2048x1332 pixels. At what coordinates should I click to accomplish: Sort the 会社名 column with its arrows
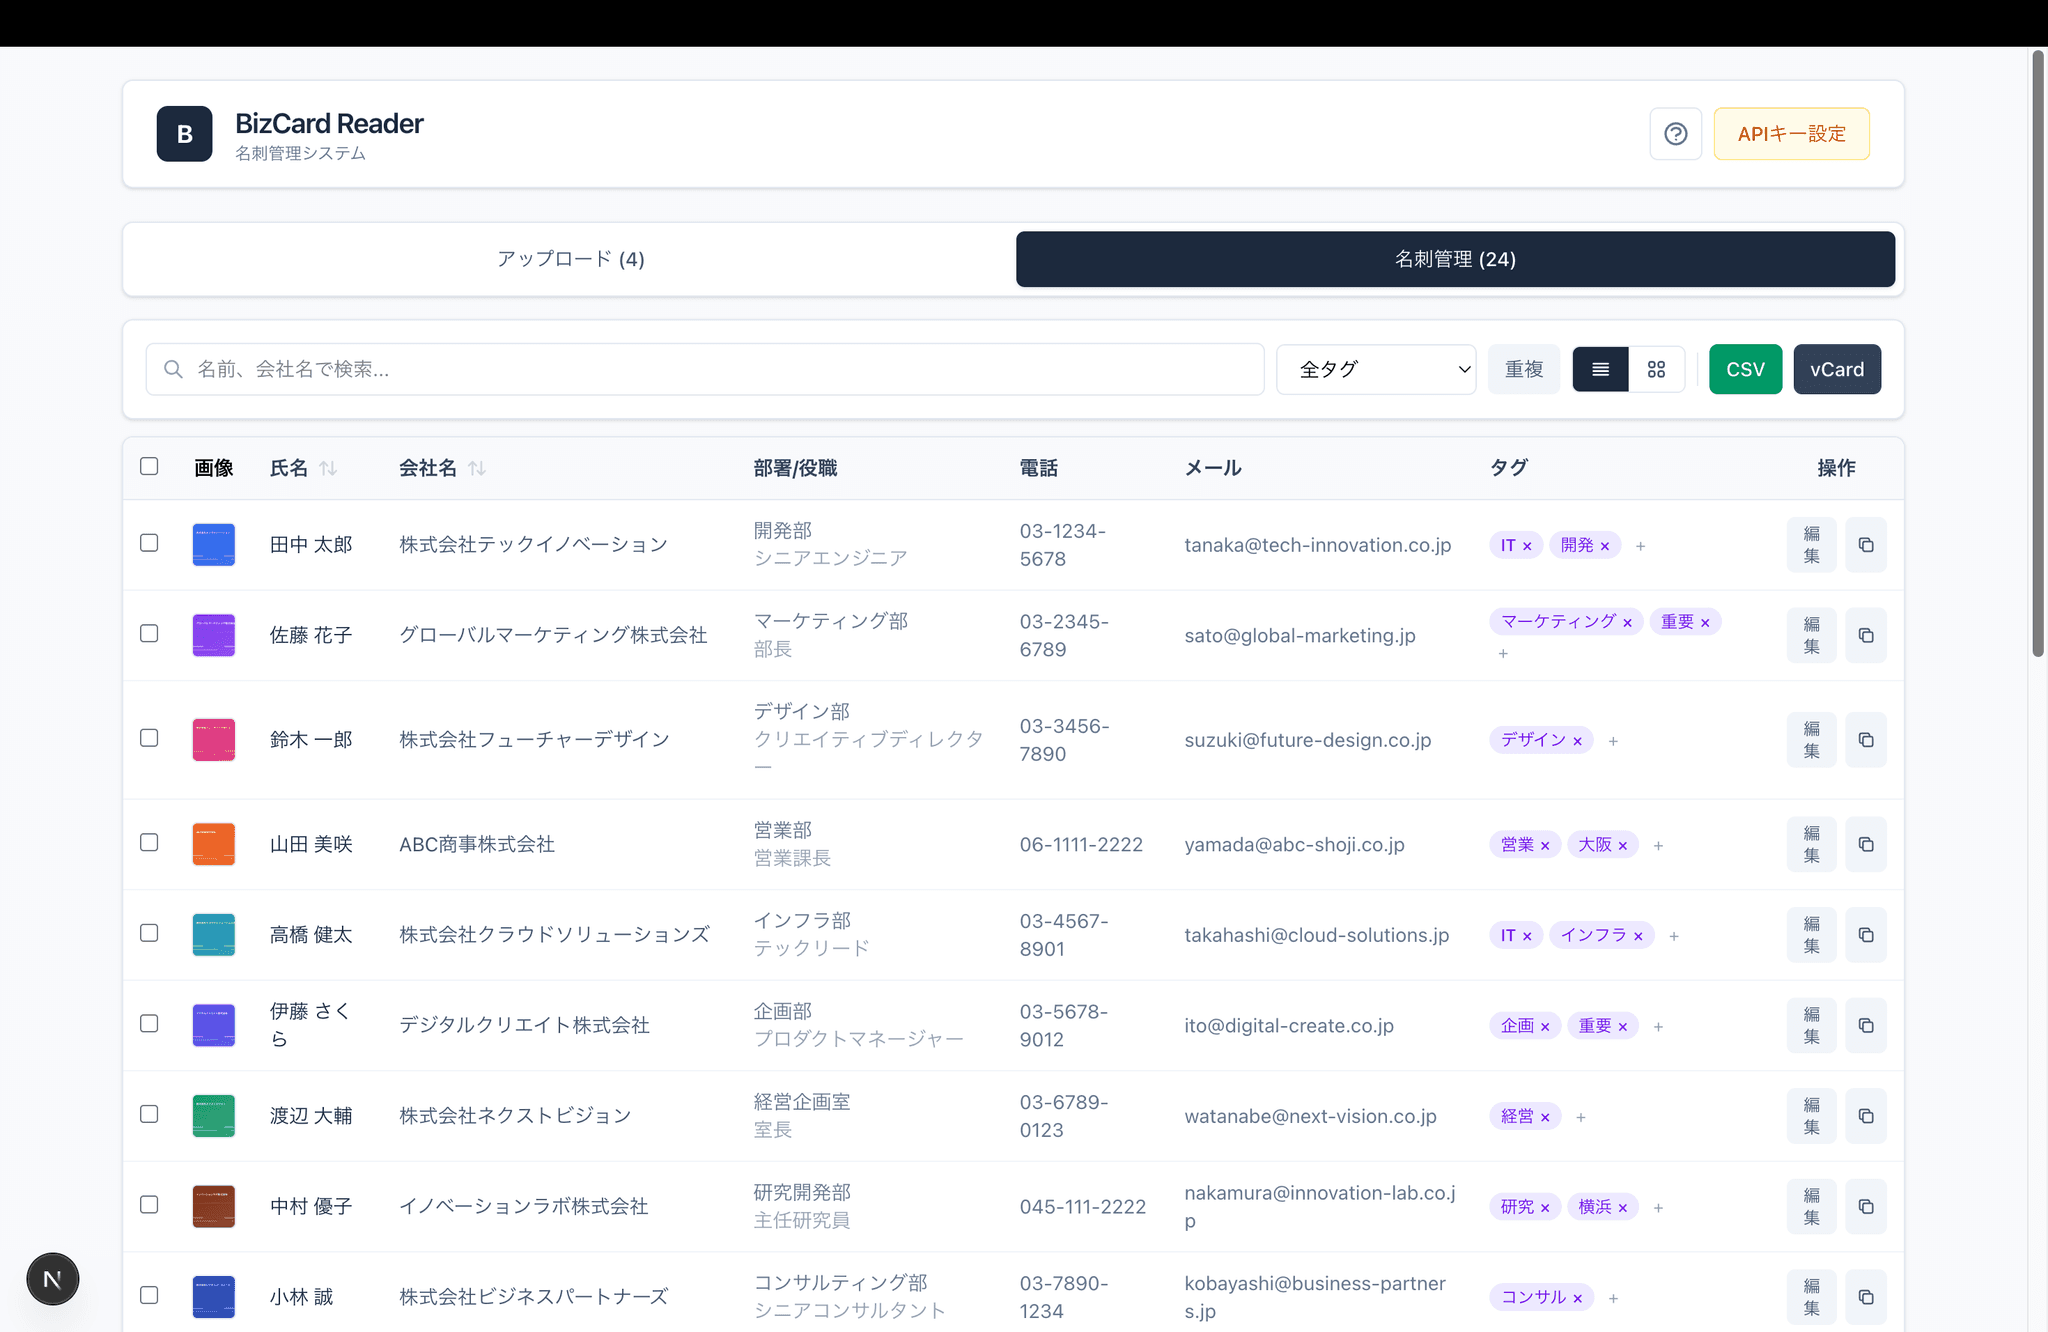477,468
